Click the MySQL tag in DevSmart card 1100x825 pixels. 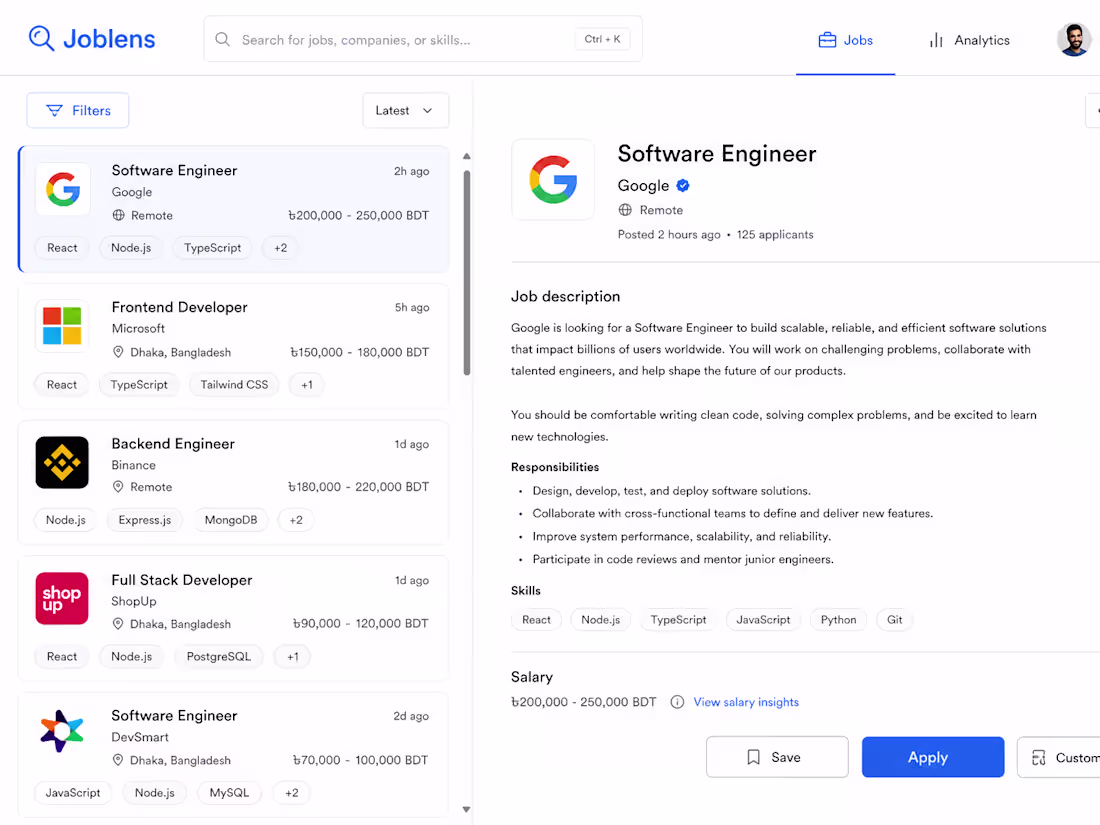click(x=229, y=793)
